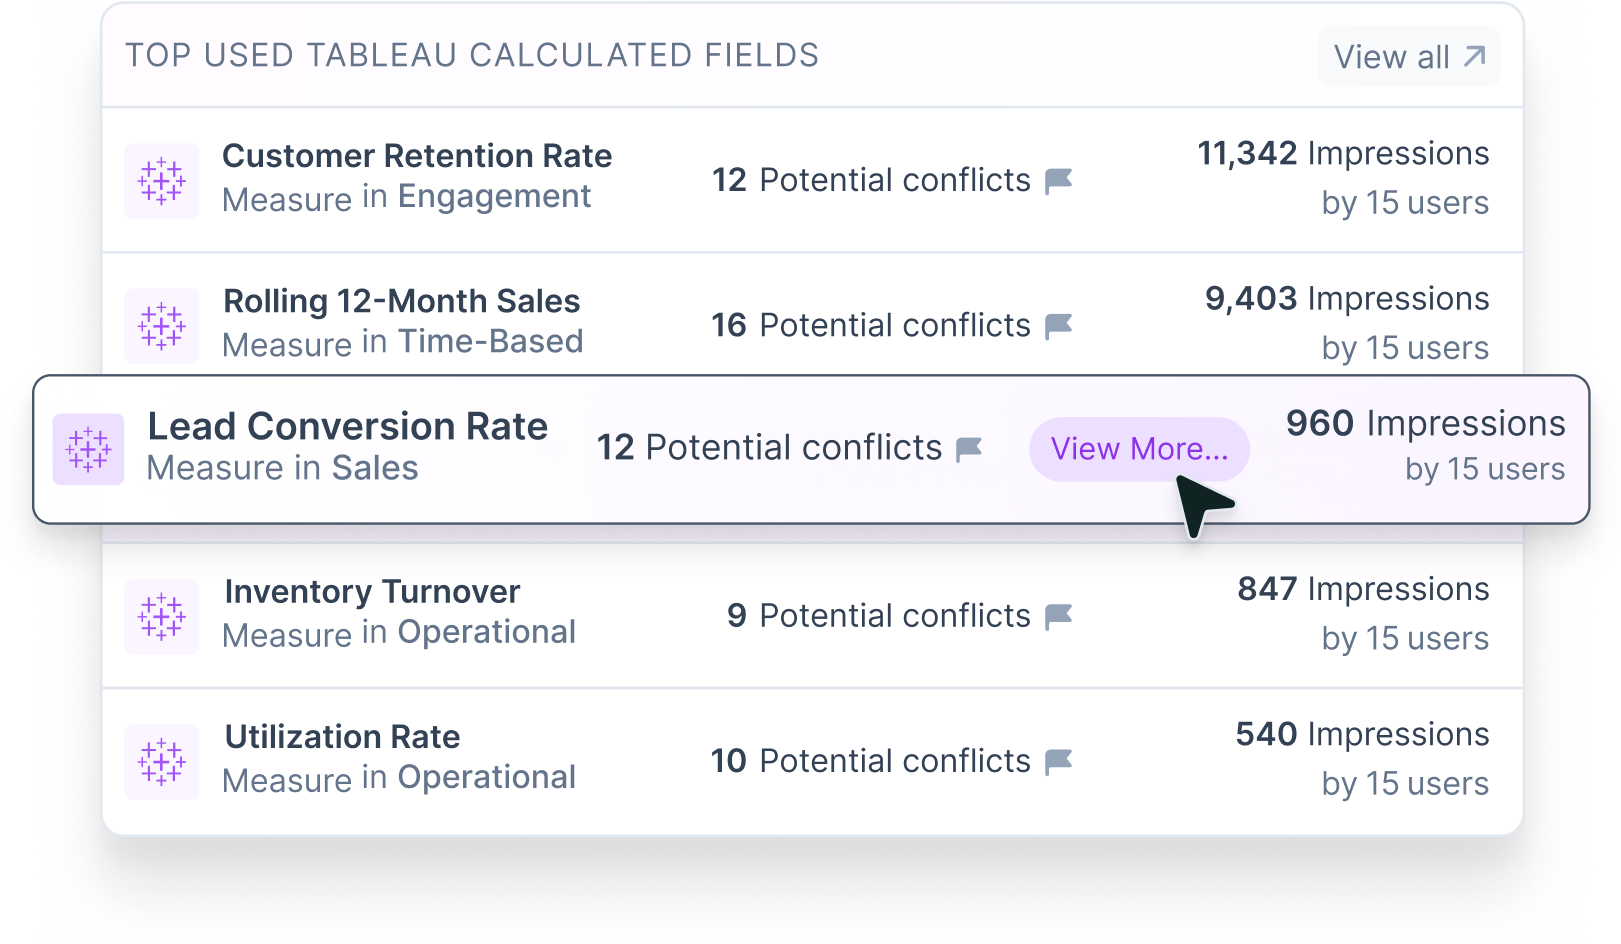Select the Rolling 12-Month Sales row
Image resolution: width=1621 pixels, height=944 pixels.
click(800, 320)
